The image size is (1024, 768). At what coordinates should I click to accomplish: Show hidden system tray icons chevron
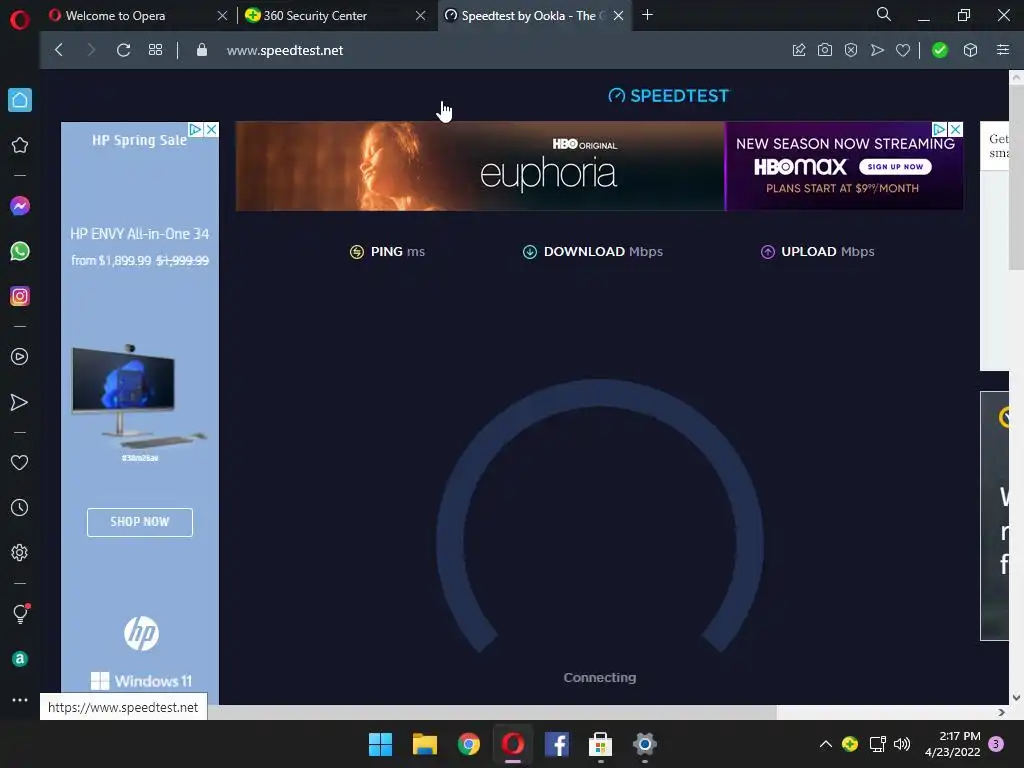825,744
